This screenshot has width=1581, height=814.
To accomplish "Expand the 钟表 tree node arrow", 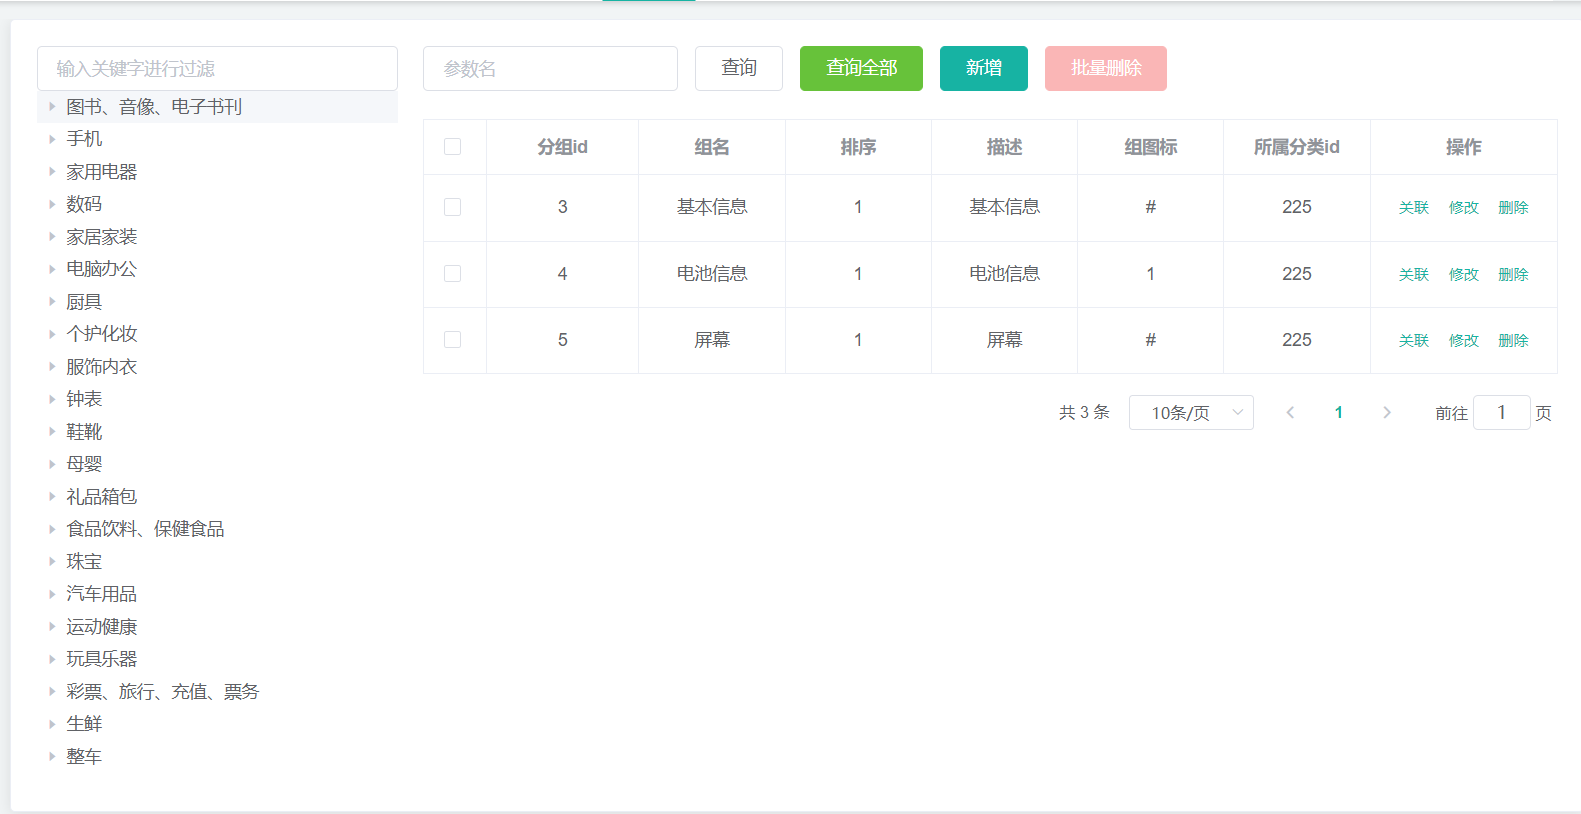I will tap(52, 399).
